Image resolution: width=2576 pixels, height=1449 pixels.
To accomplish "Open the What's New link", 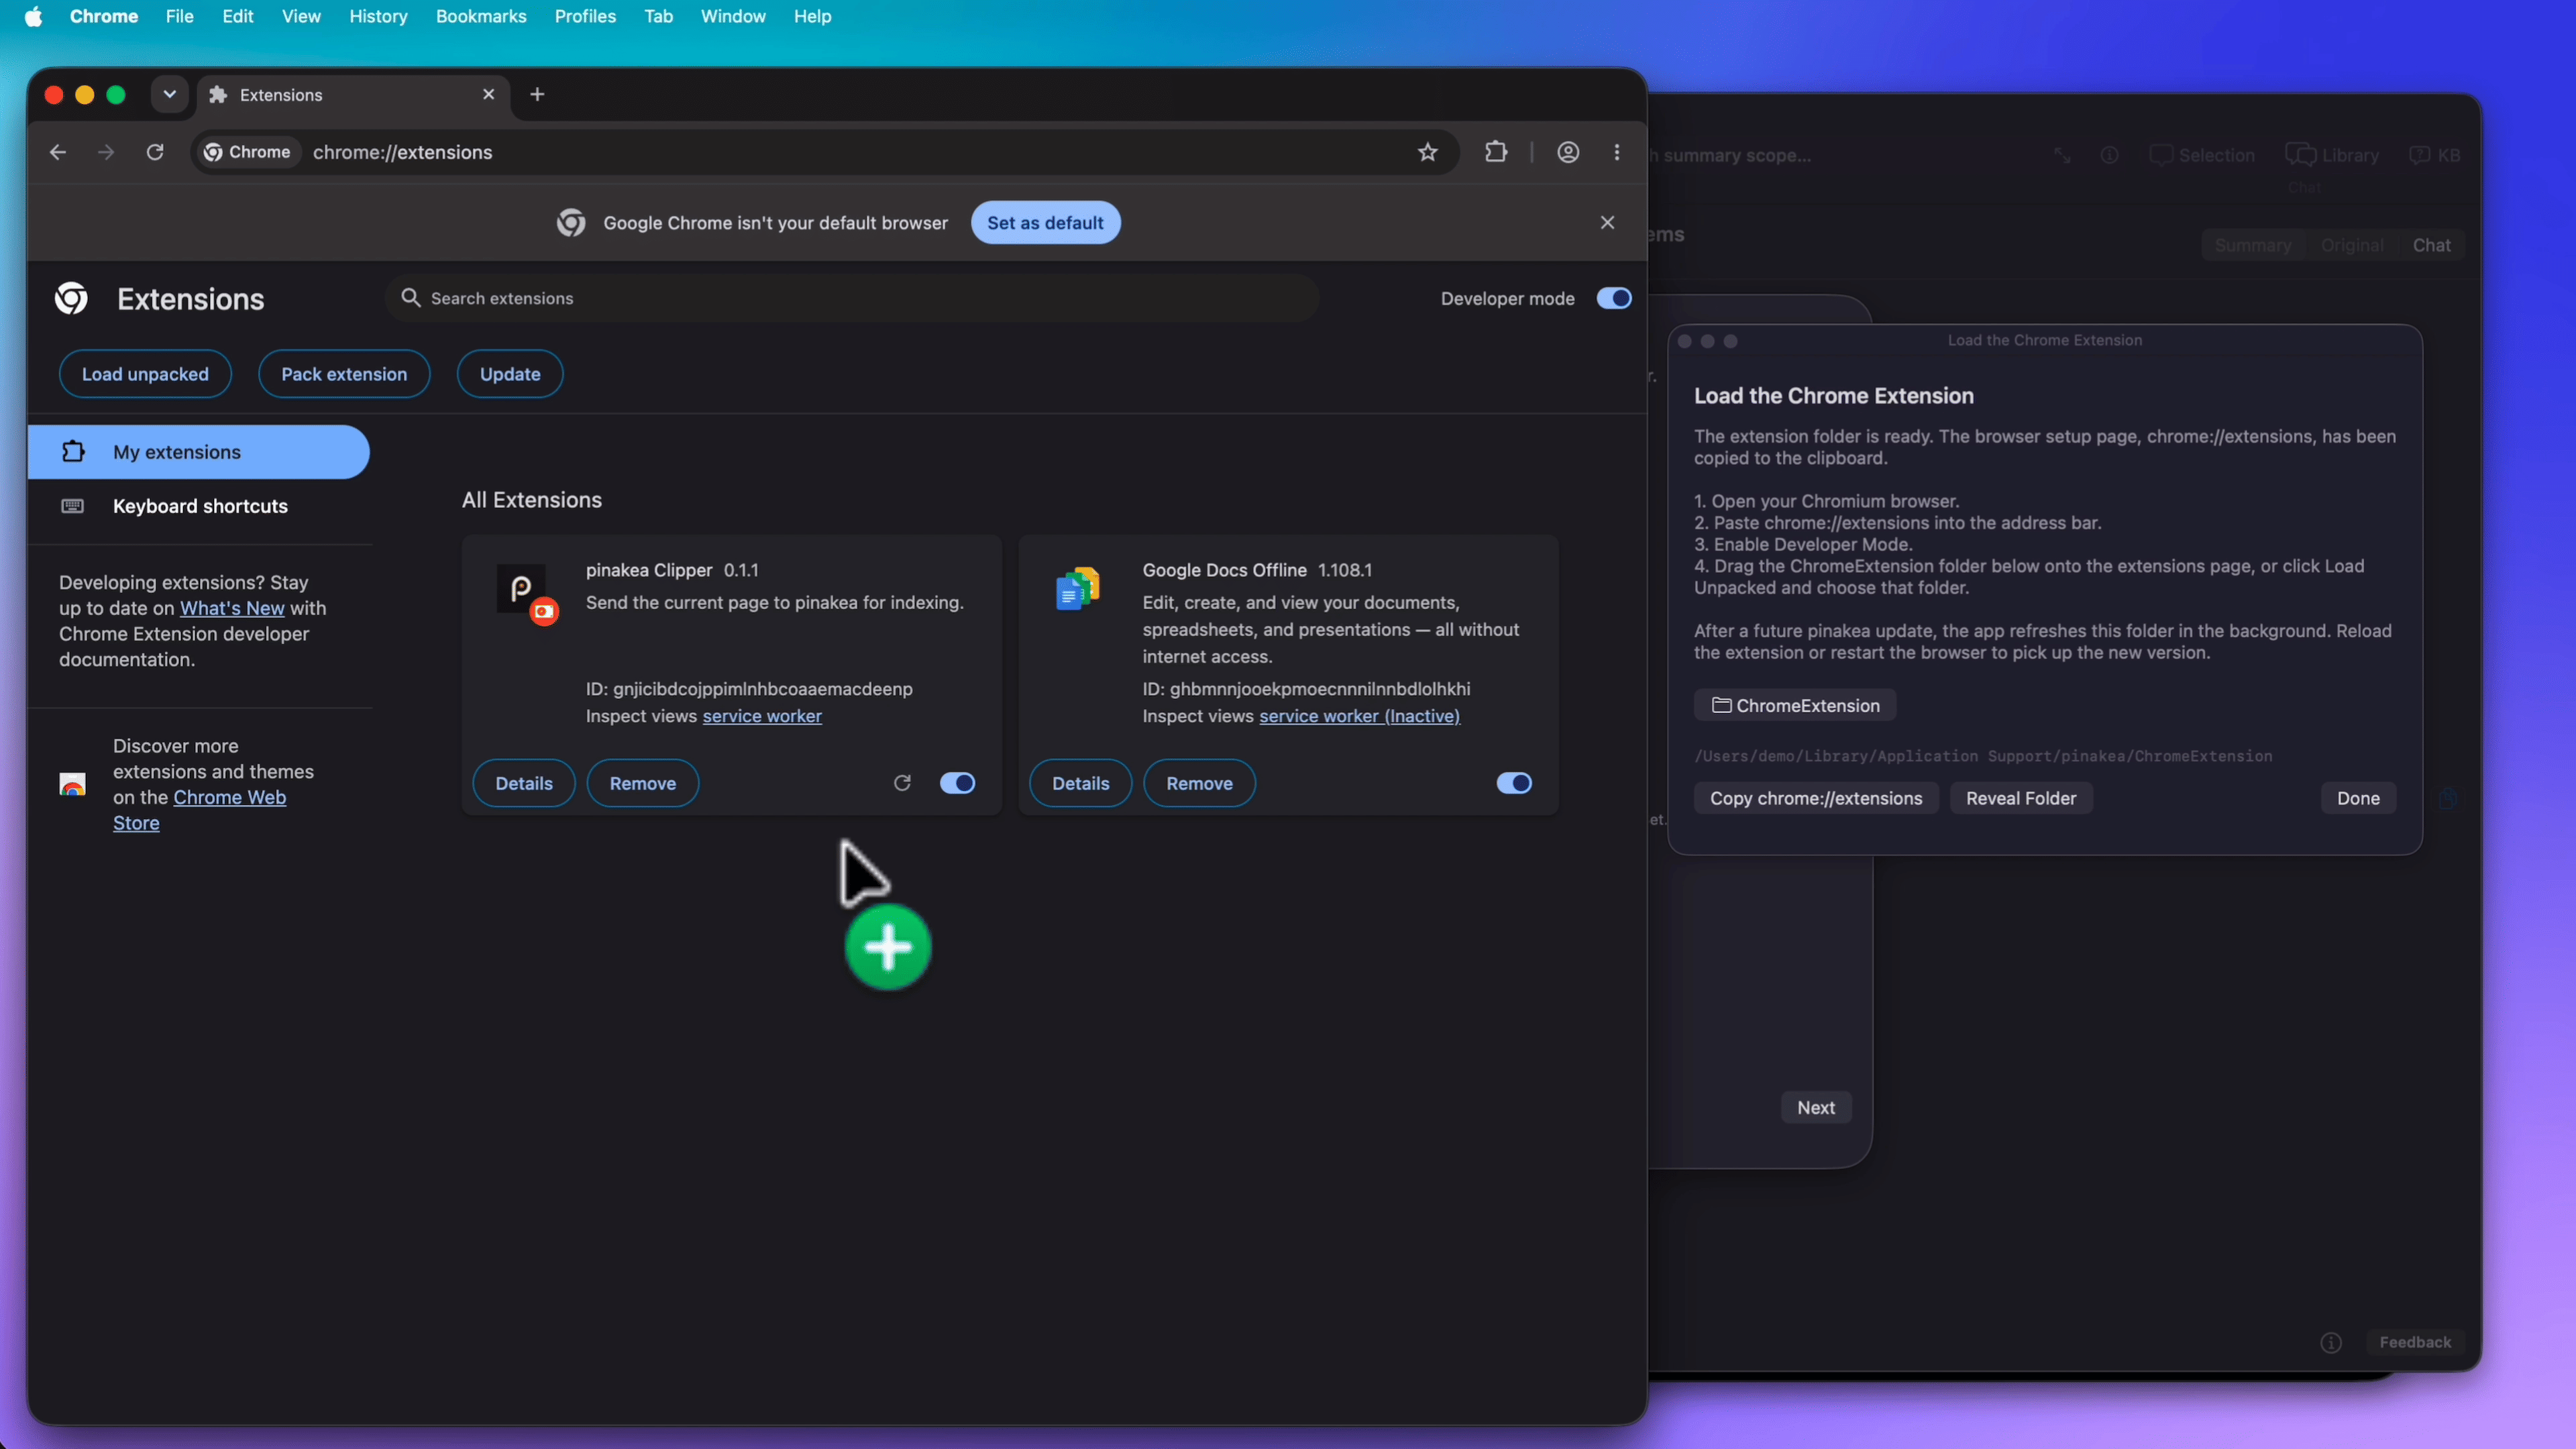I will pos(232,608).
